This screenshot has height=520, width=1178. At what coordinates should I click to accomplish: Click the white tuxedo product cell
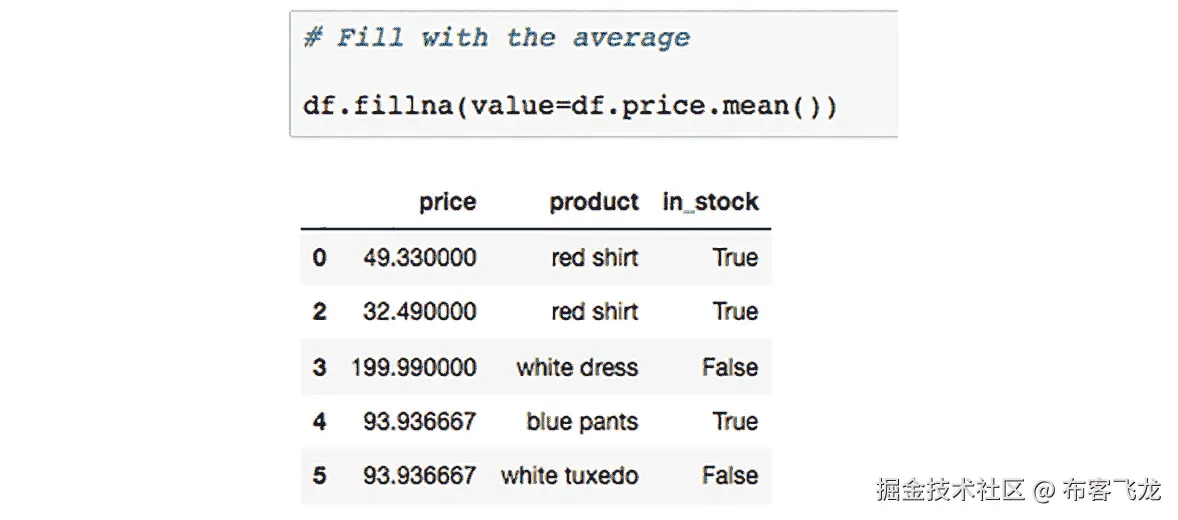tap(569, 476)
